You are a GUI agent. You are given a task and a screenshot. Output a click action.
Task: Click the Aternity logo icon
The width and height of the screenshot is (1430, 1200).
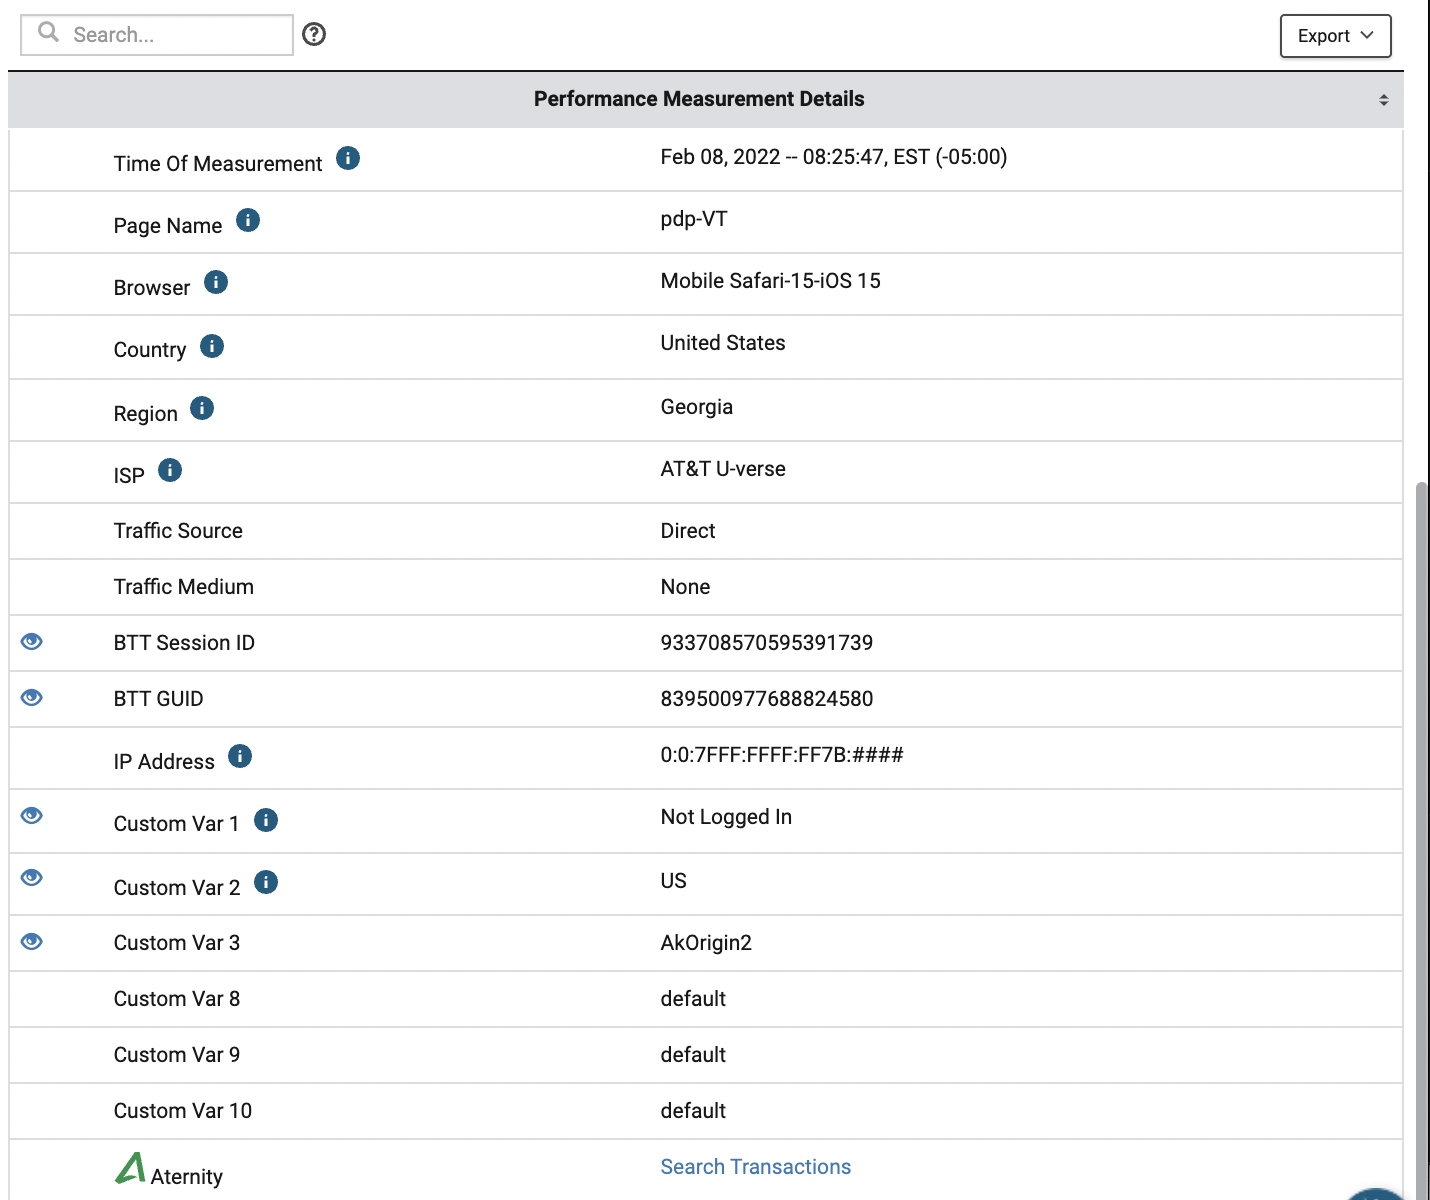click(x=131, y=1167)
